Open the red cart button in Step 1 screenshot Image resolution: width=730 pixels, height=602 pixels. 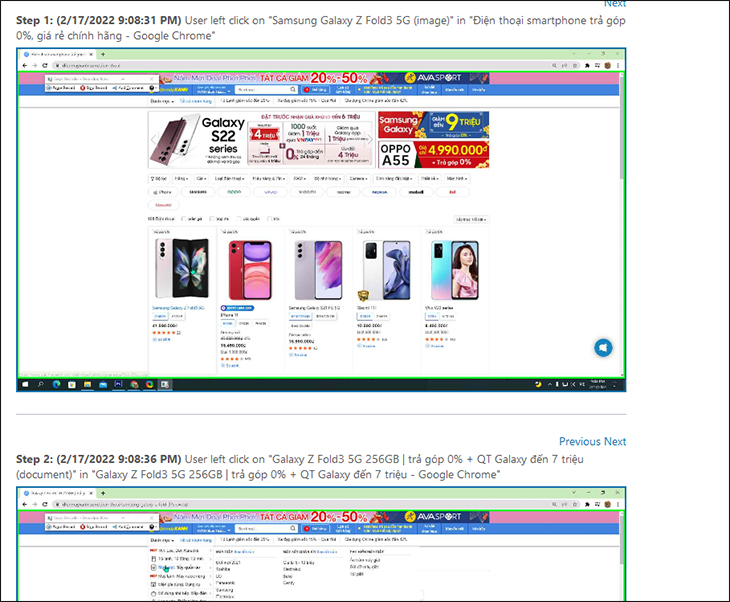[x=316, y=89]
